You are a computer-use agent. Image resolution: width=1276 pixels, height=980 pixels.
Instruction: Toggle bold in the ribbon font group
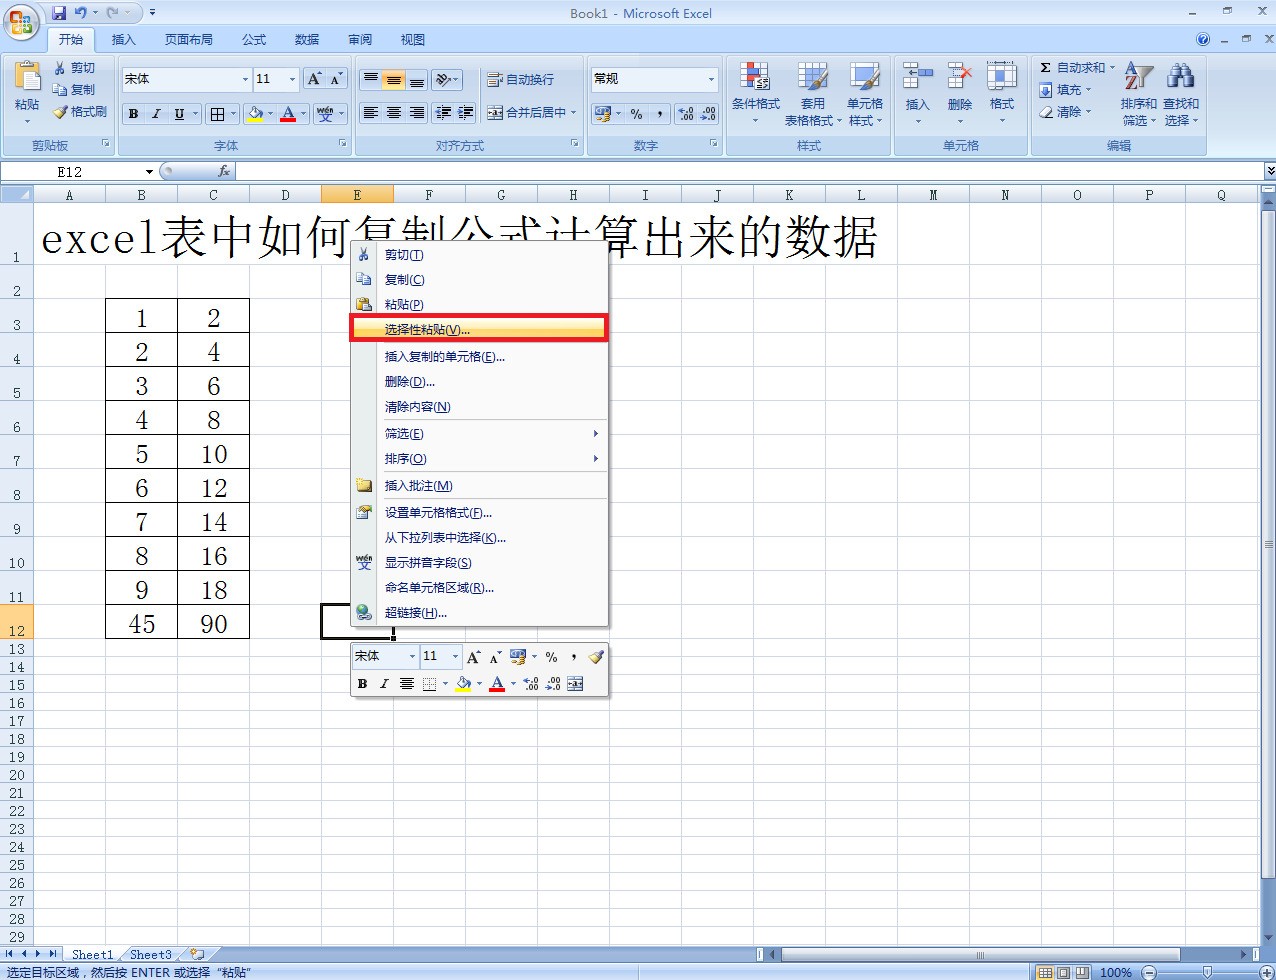click(133, 114)
